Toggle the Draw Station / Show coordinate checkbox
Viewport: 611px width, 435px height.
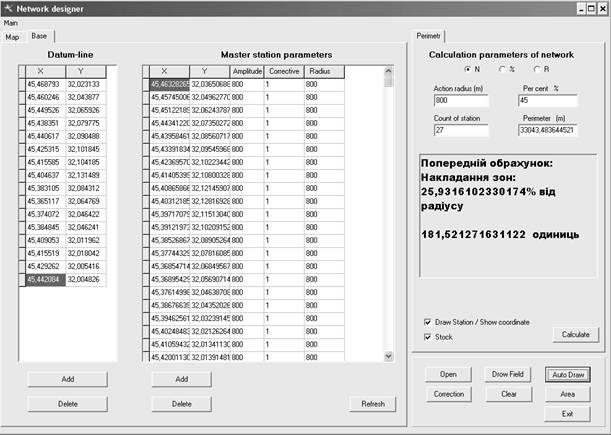click(x=429, y=322)
